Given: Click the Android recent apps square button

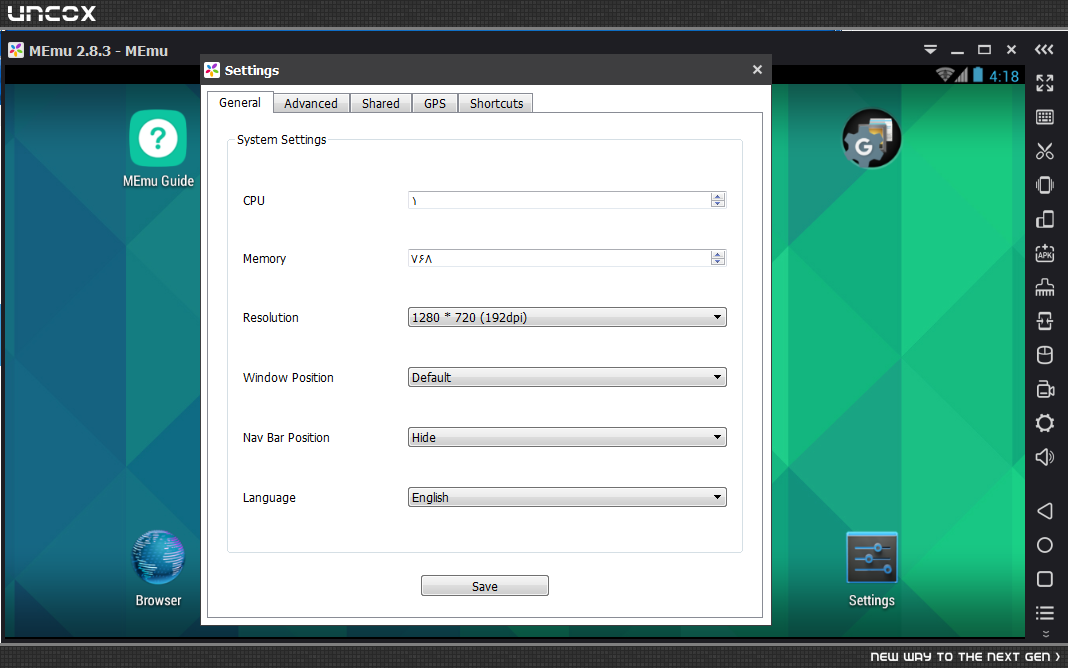Looking at the screenshot, I should coord(1044,579).
